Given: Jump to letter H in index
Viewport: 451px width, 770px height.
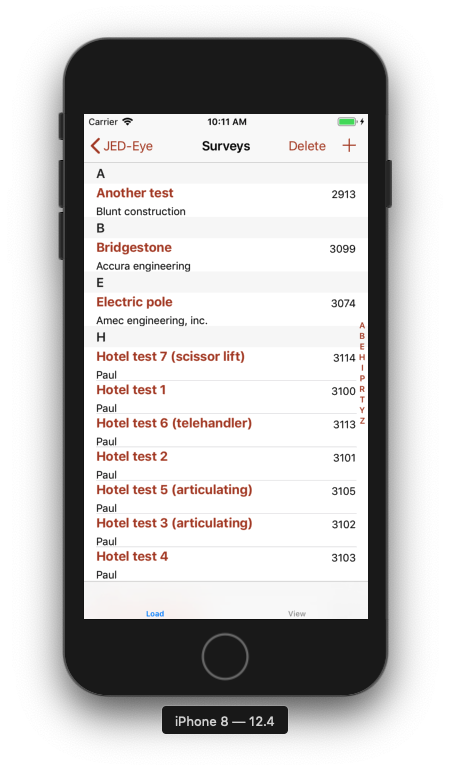Looking at the screenshot, I should tap(362, 357).
